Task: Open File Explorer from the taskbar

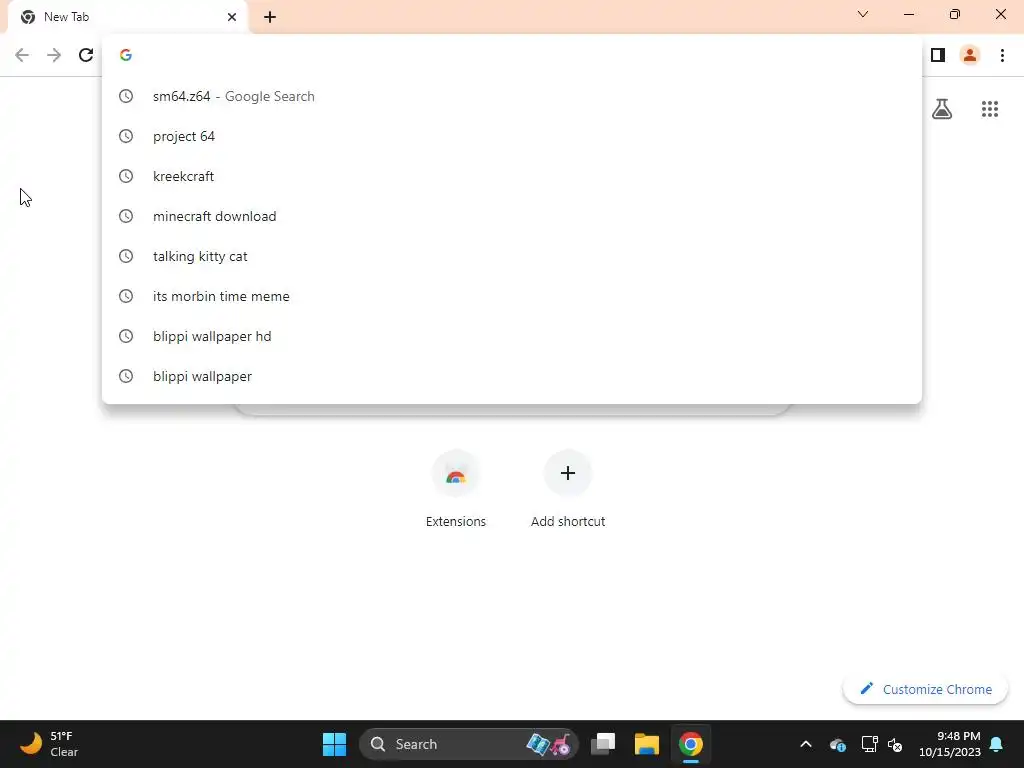Action: pyautogui.click(x=647, y=744)
